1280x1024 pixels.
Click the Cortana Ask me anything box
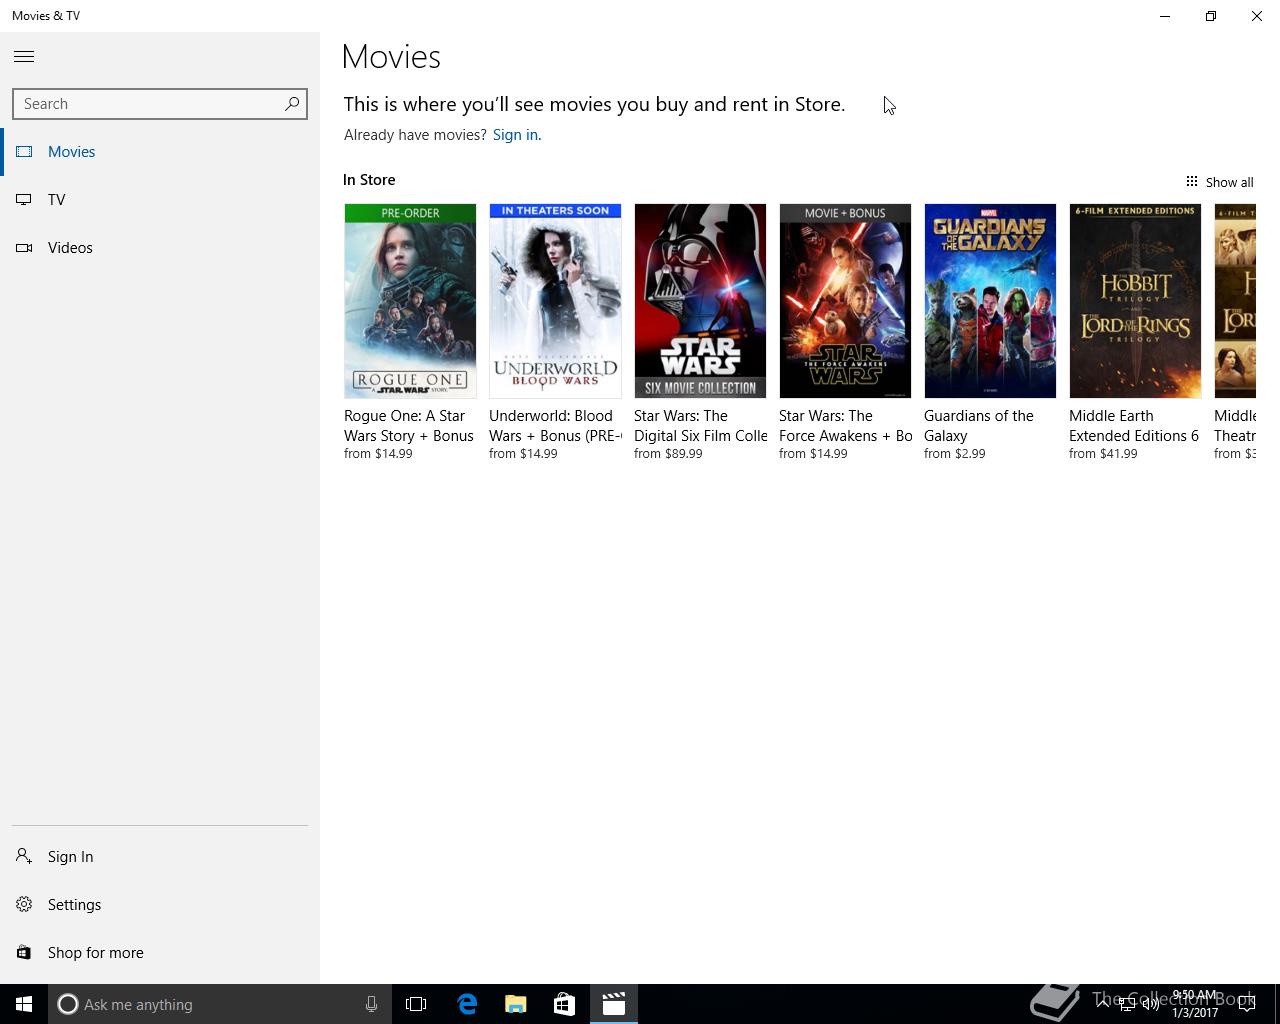(218, 1004)
